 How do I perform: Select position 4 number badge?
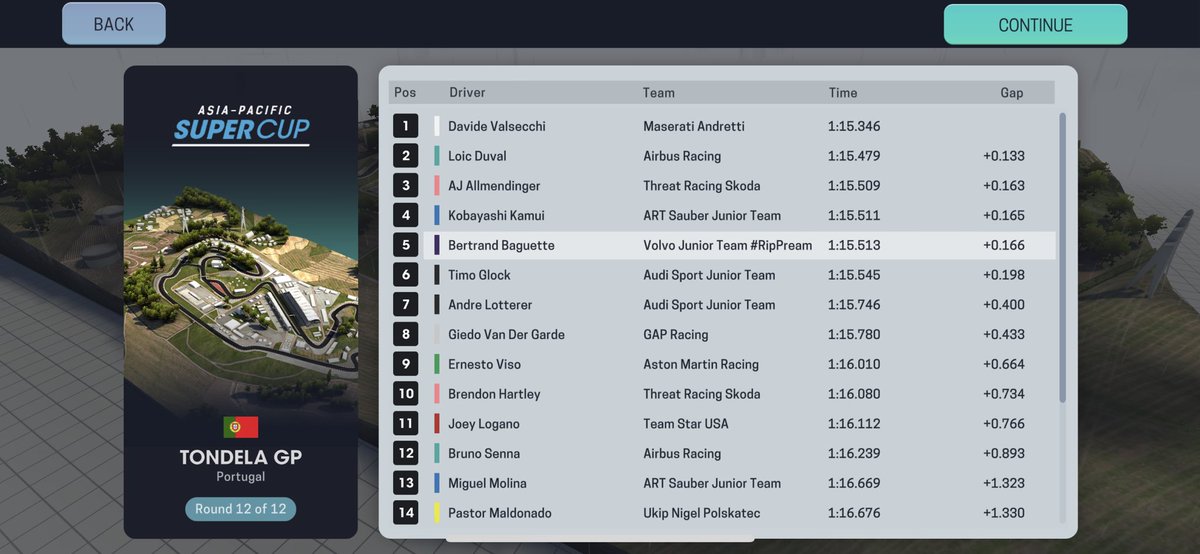click(x=406, y=215)
